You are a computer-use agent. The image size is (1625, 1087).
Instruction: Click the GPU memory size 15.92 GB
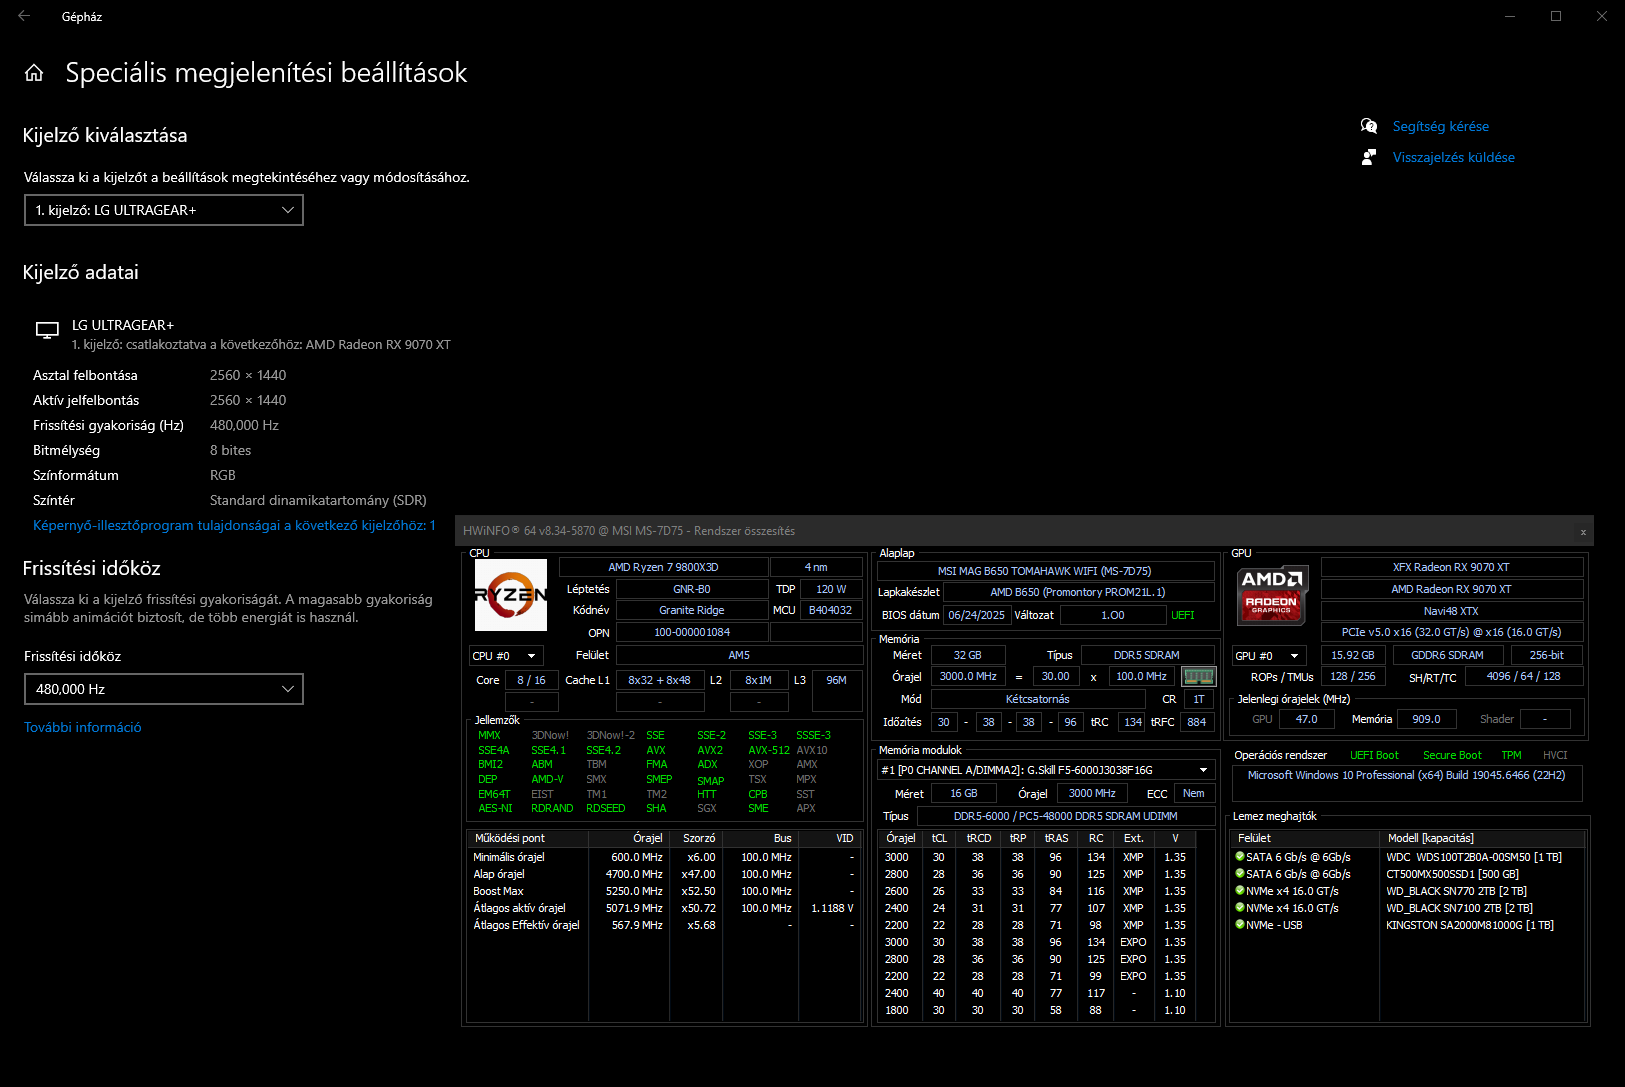(x=1353, y=655)
